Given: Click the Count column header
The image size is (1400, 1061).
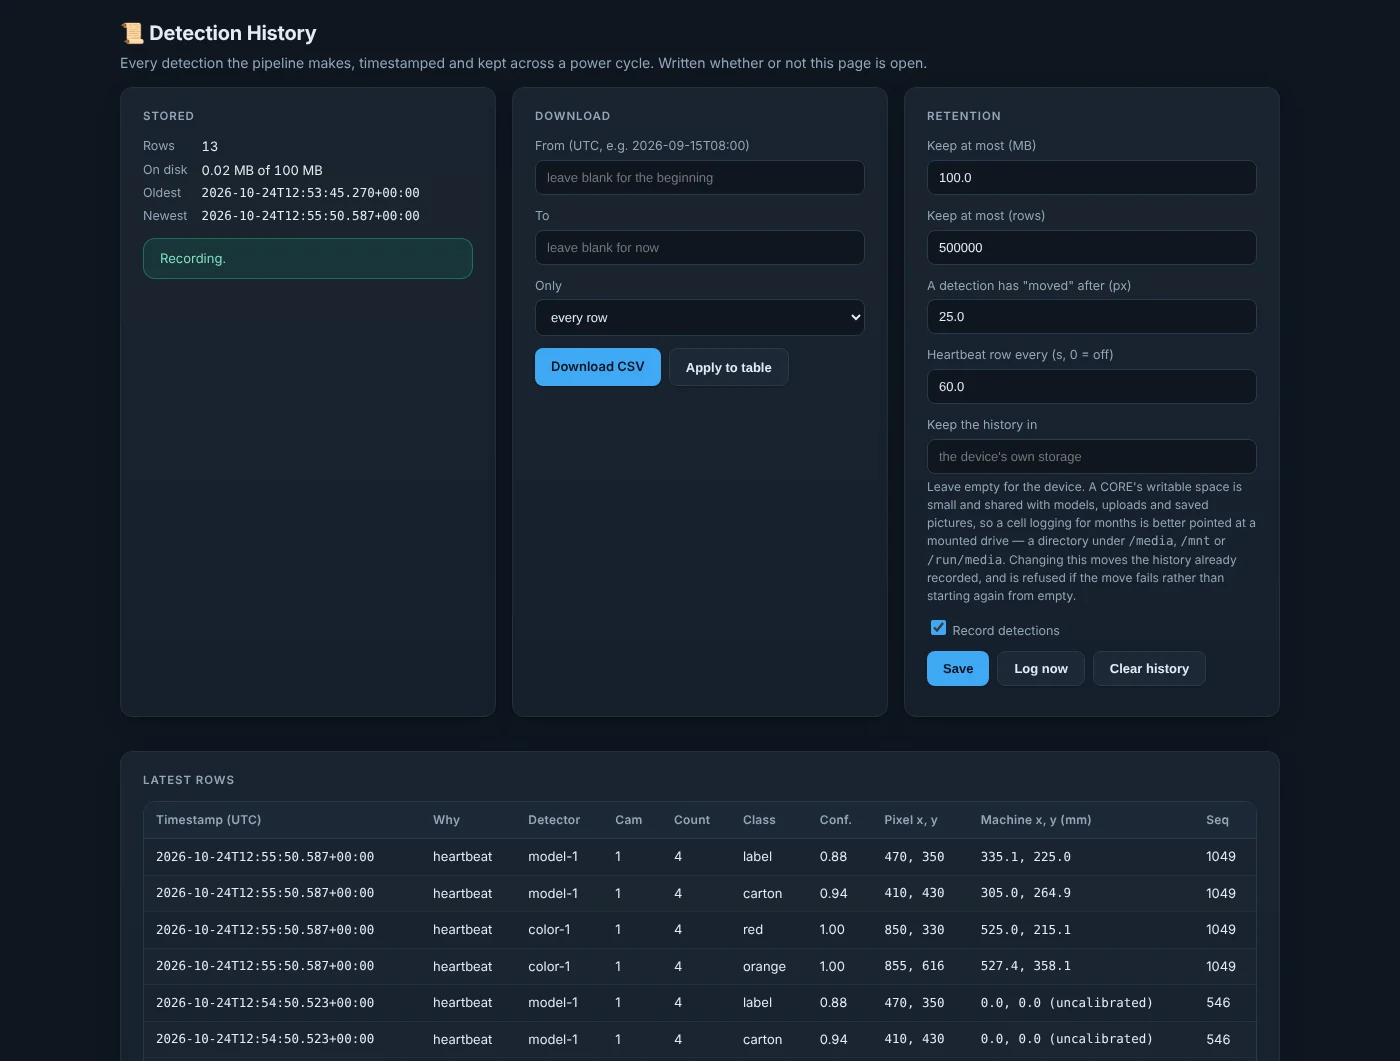Looking at the screenshot, I should [692, 820].
